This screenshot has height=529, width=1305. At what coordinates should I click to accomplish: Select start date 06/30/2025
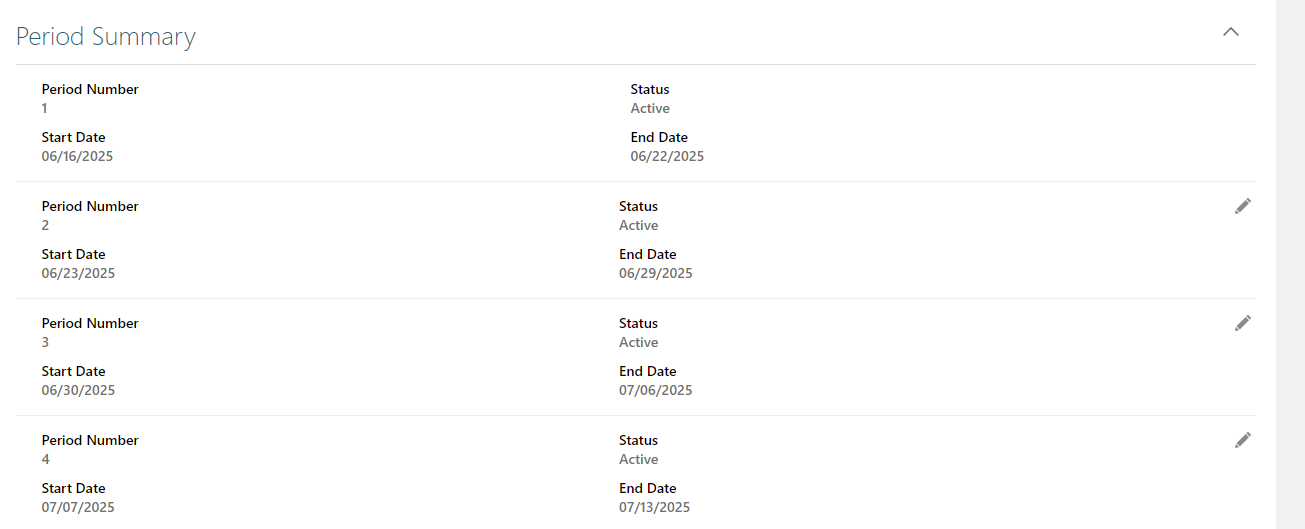(x=78, y=390)
